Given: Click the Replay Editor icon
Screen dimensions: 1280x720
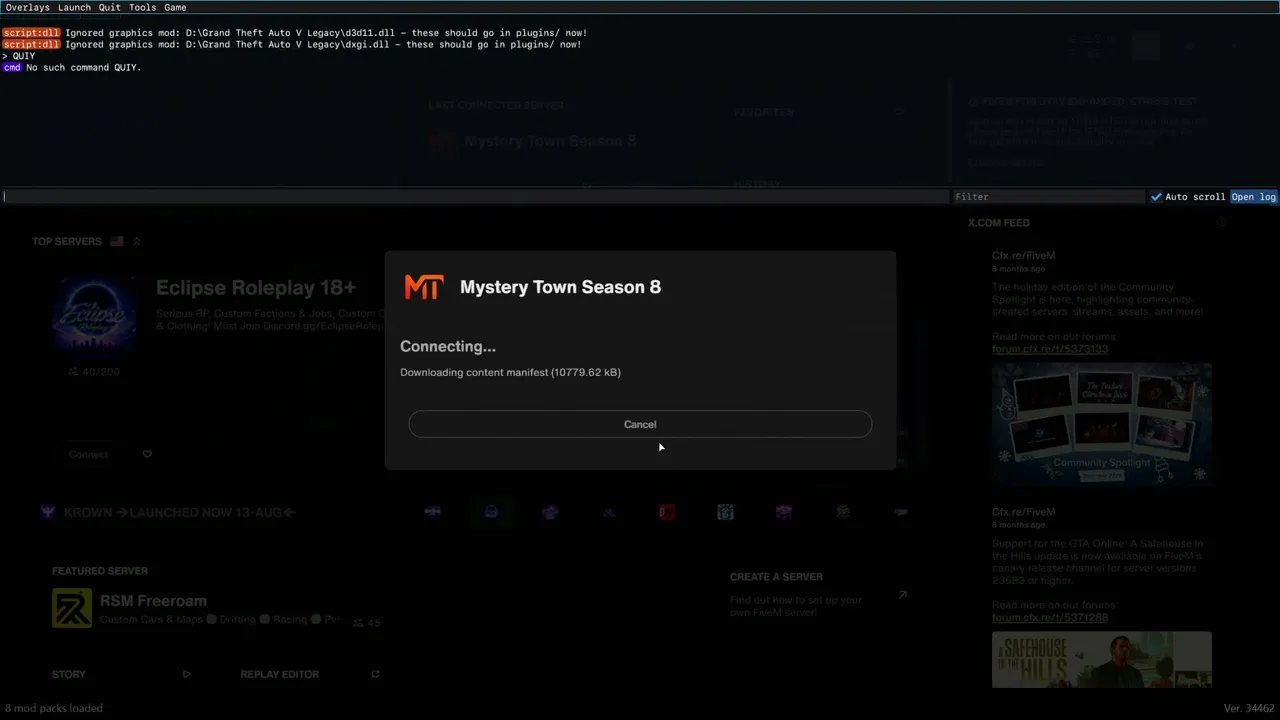Looking at the screenshot, I should pyautogui.click(x=375, y=674).
